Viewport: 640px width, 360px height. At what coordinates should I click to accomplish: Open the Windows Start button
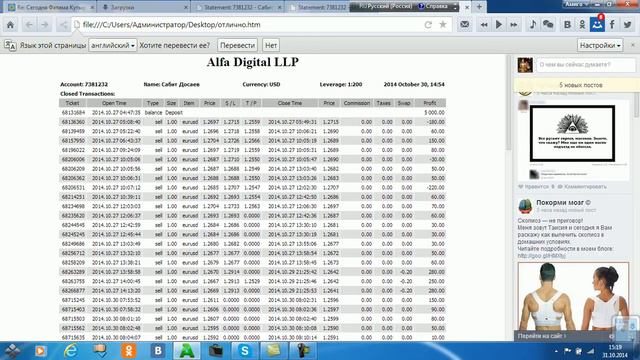(12, 351)
